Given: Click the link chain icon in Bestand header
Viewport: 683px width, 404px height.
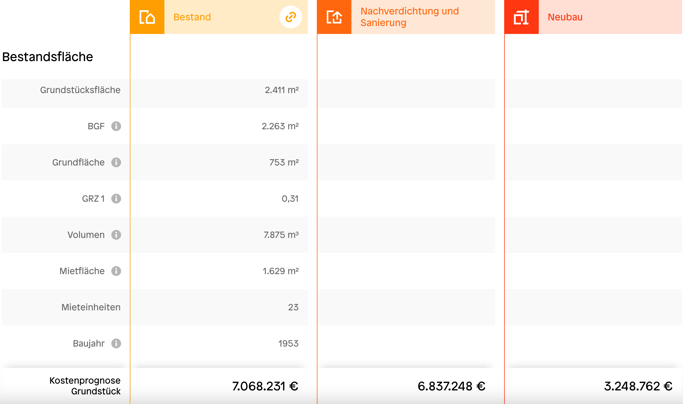Looking at the screenshot, I should pyautogui.click(x=291, y=17).
